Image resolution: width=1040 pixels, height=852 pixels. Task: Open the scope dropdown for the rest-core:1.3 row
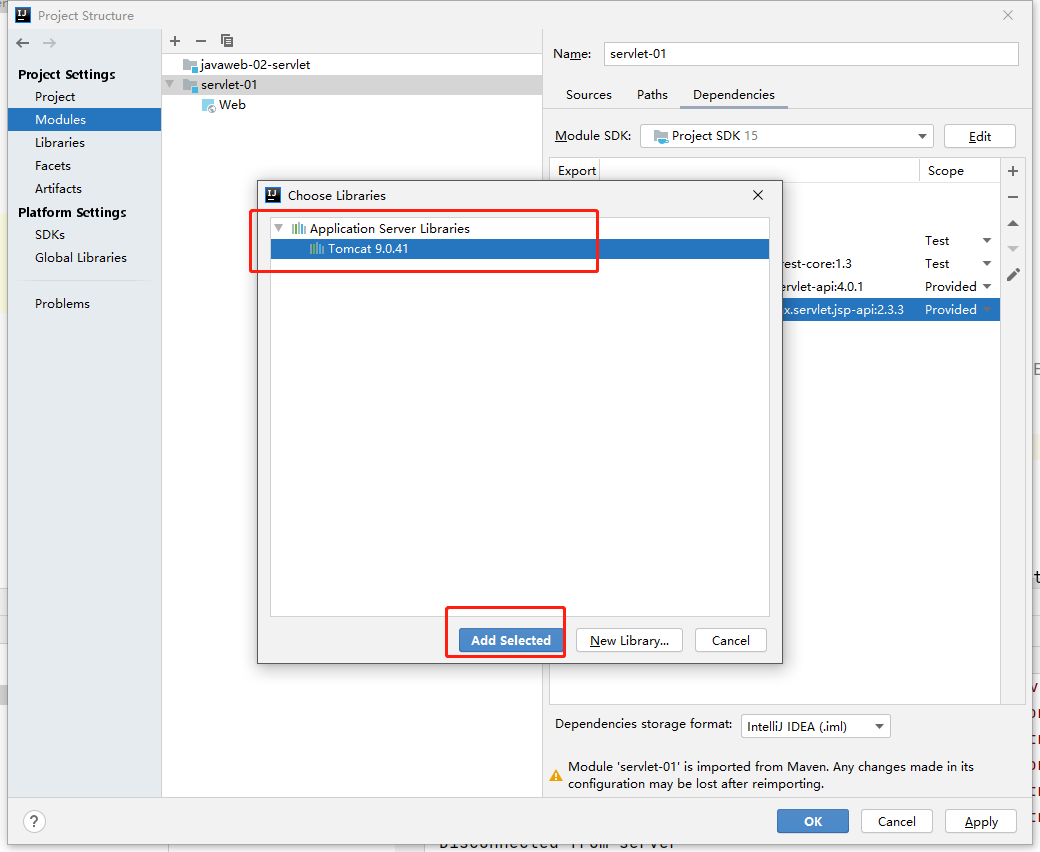click(987, 263)
